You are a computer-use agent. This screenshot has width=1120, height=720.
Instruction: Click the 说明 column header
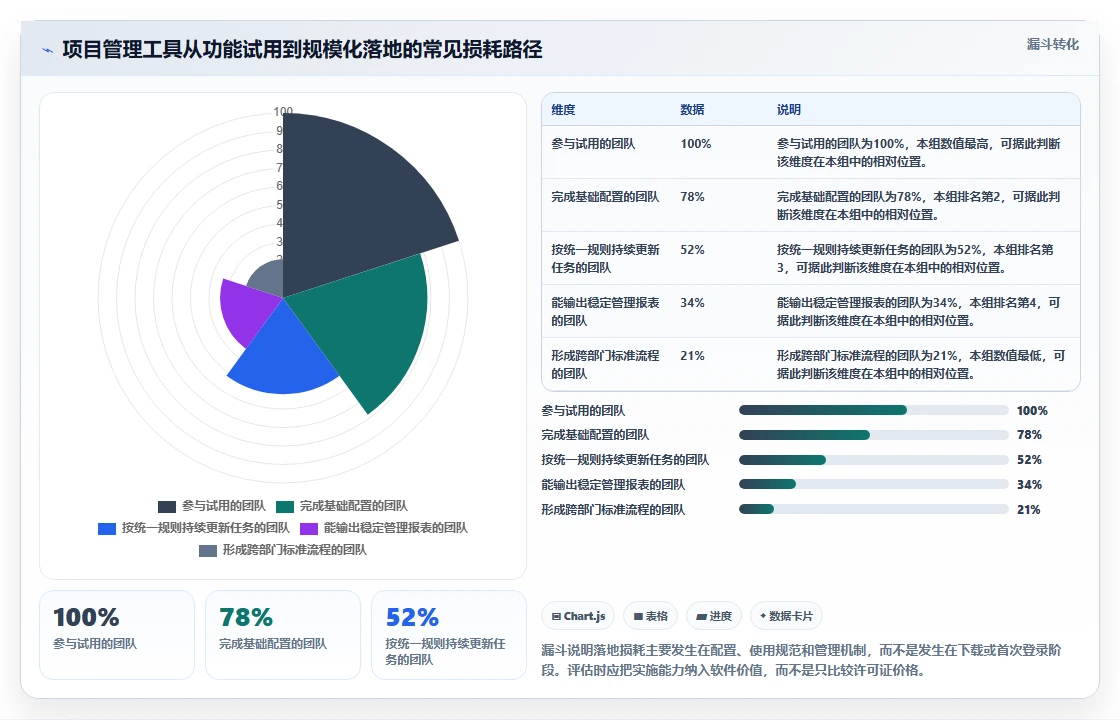coord(789,109)
